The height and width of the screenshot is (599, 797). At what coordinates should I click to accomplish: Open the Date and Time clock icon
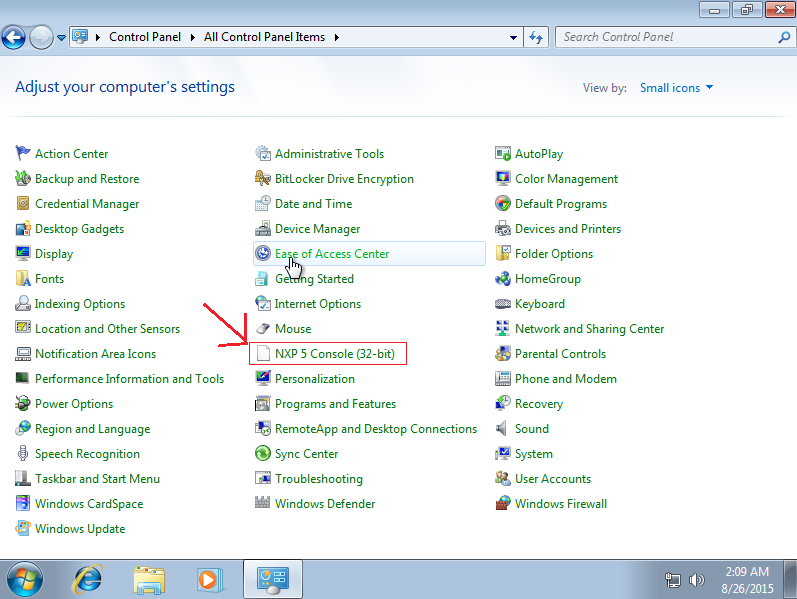click(x=263, y=203)
